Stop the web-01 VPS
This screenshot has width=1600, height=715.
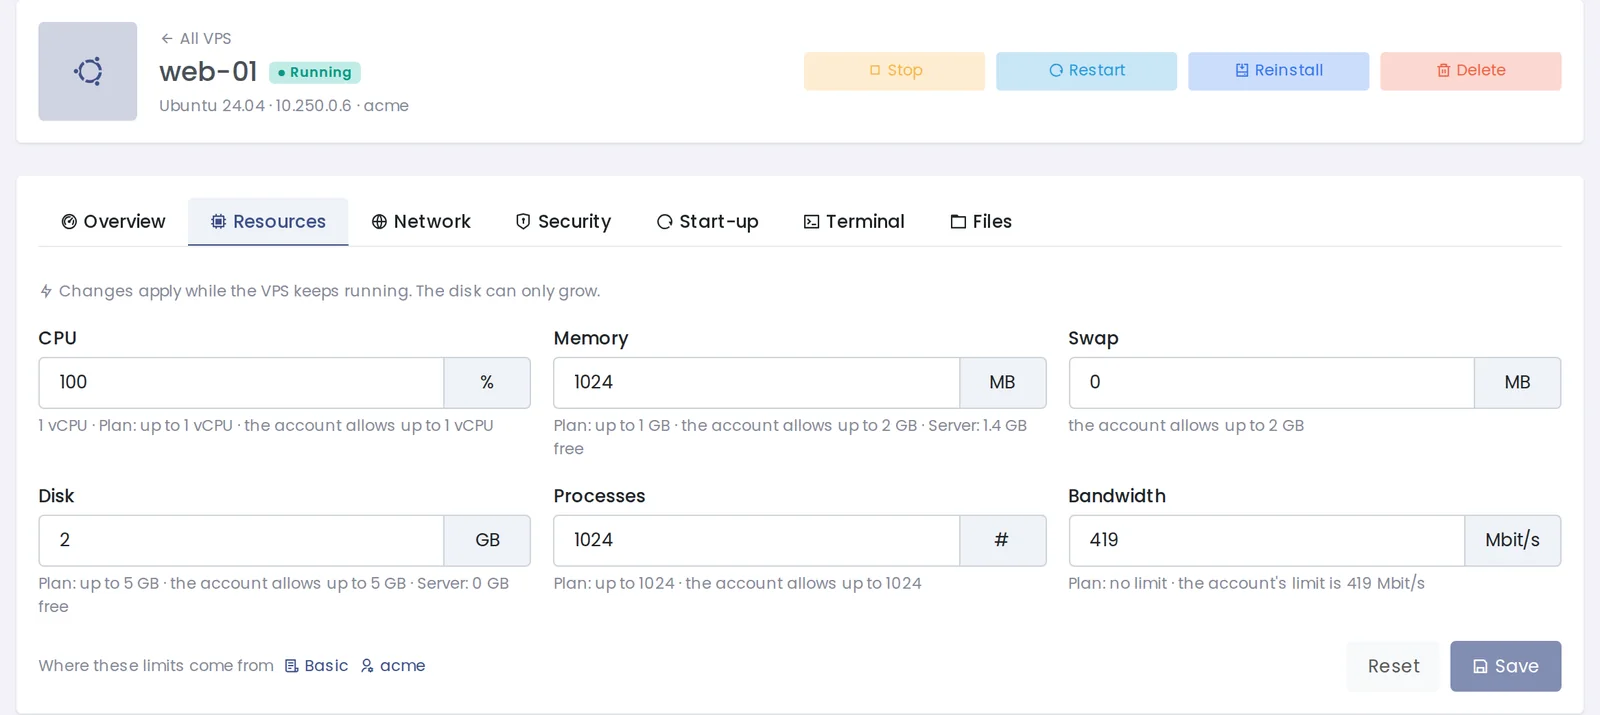pyautogui.click(x=894, y=71)
